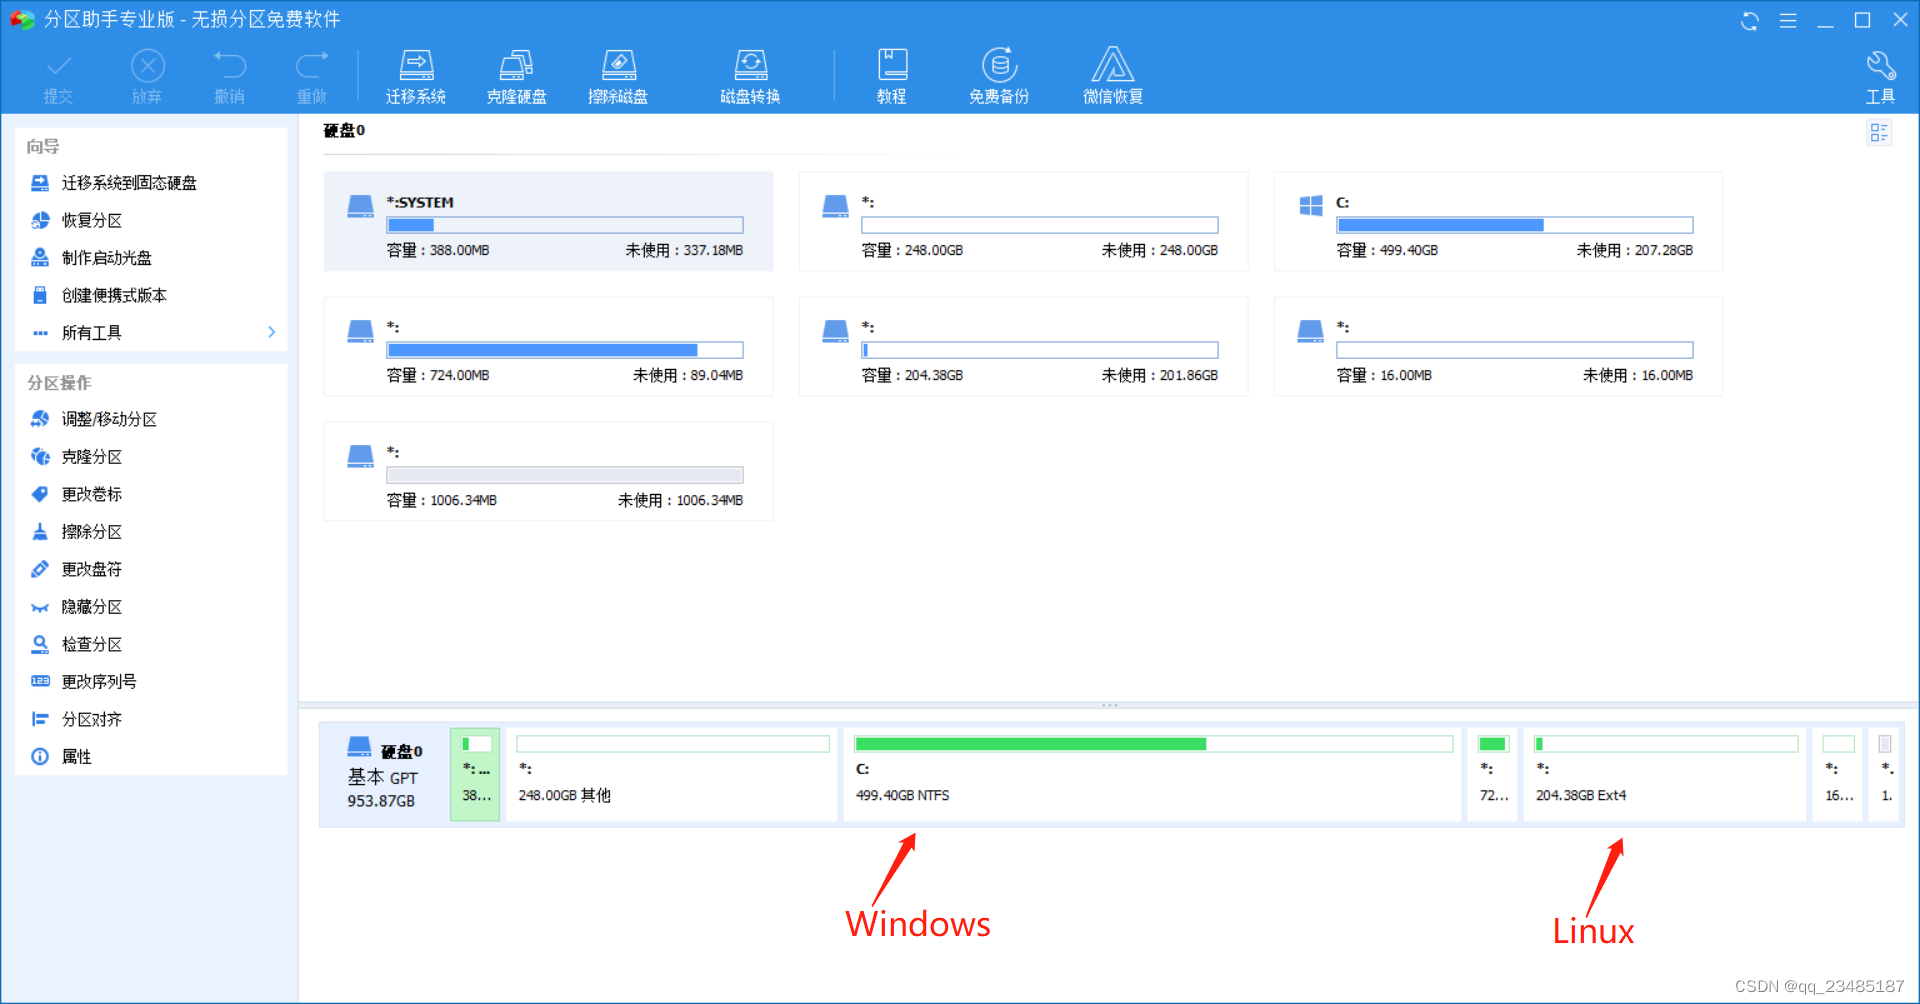Click the 724.00MB partition usage bar
The image size is (1920, 1004).
pos(565,350)
